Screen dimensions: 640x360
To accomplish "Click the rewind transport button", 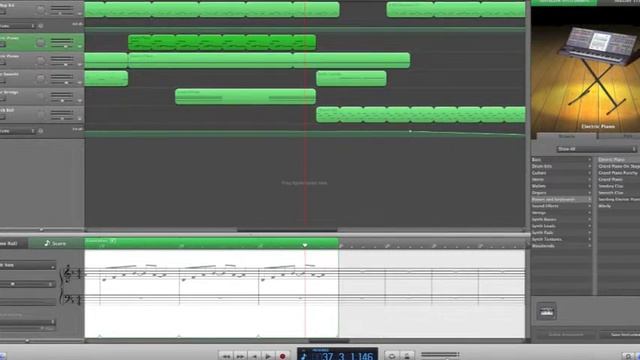I will click(226, 356).
